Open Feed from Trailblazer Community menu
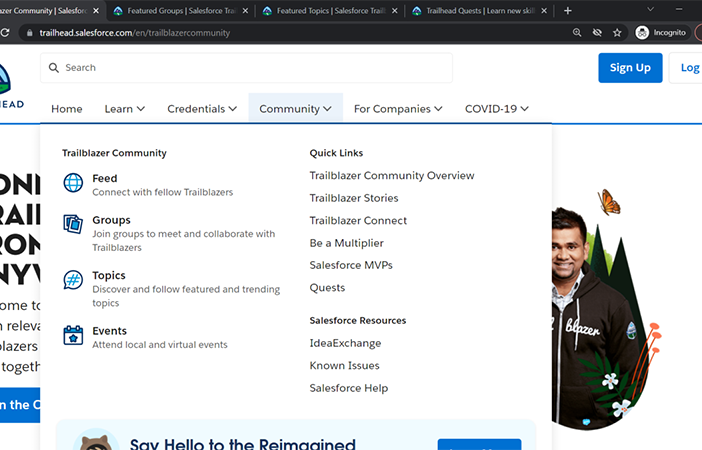 click(105, 178)
